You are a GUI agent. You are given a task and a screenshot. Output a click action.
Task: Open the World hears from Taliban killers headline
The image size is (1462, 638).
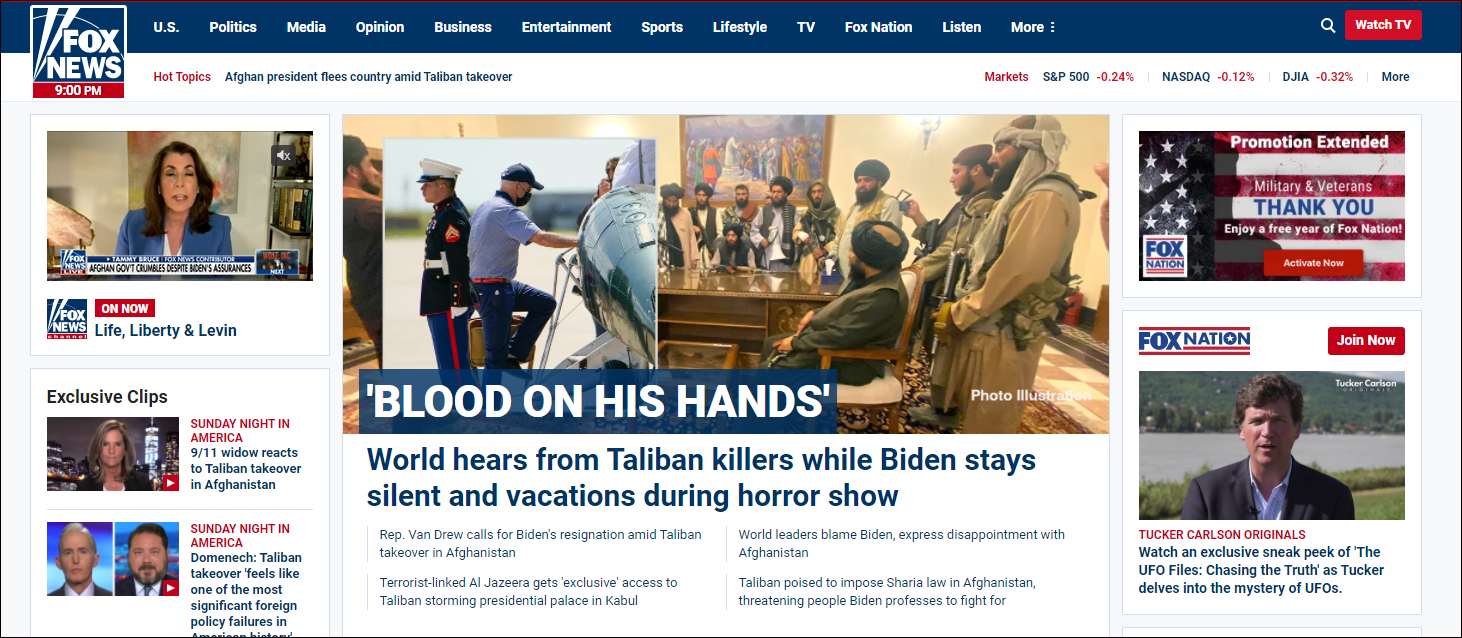[x=701, y=477]
